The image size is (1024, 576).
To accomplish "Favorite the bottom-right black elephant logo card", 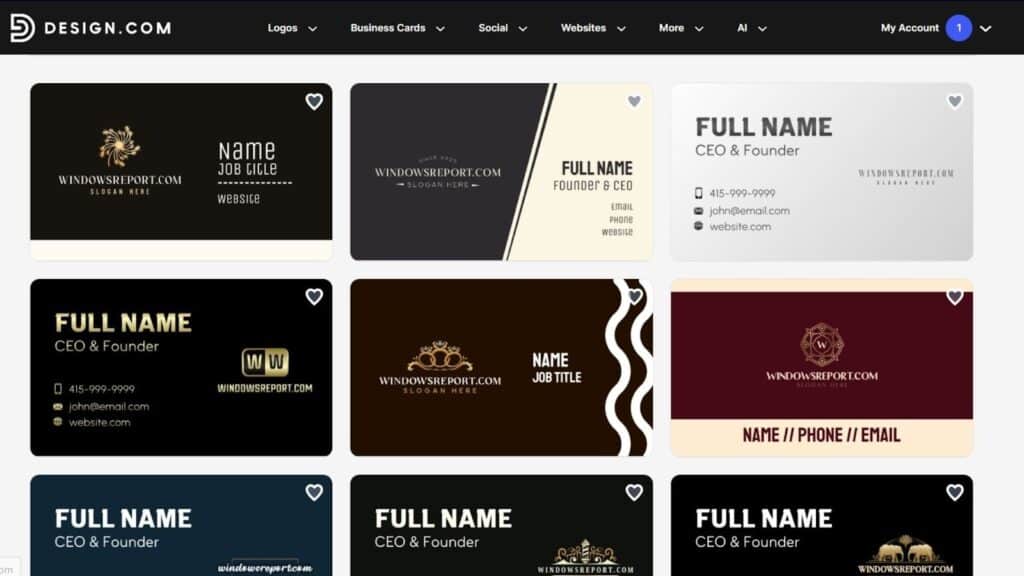I will click(954, 492).
